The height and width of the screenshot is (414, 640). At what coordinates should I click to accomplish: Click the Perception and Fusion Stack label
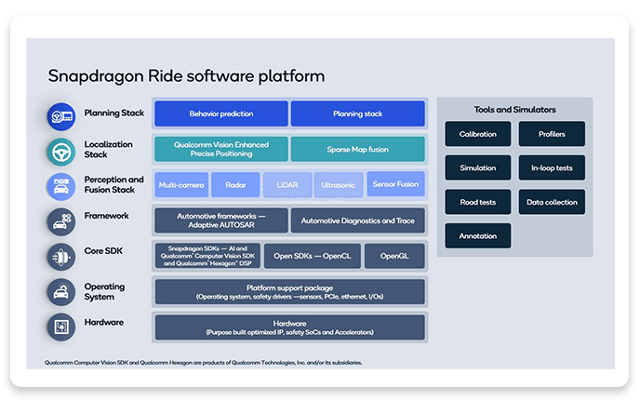tap(114, 185)
